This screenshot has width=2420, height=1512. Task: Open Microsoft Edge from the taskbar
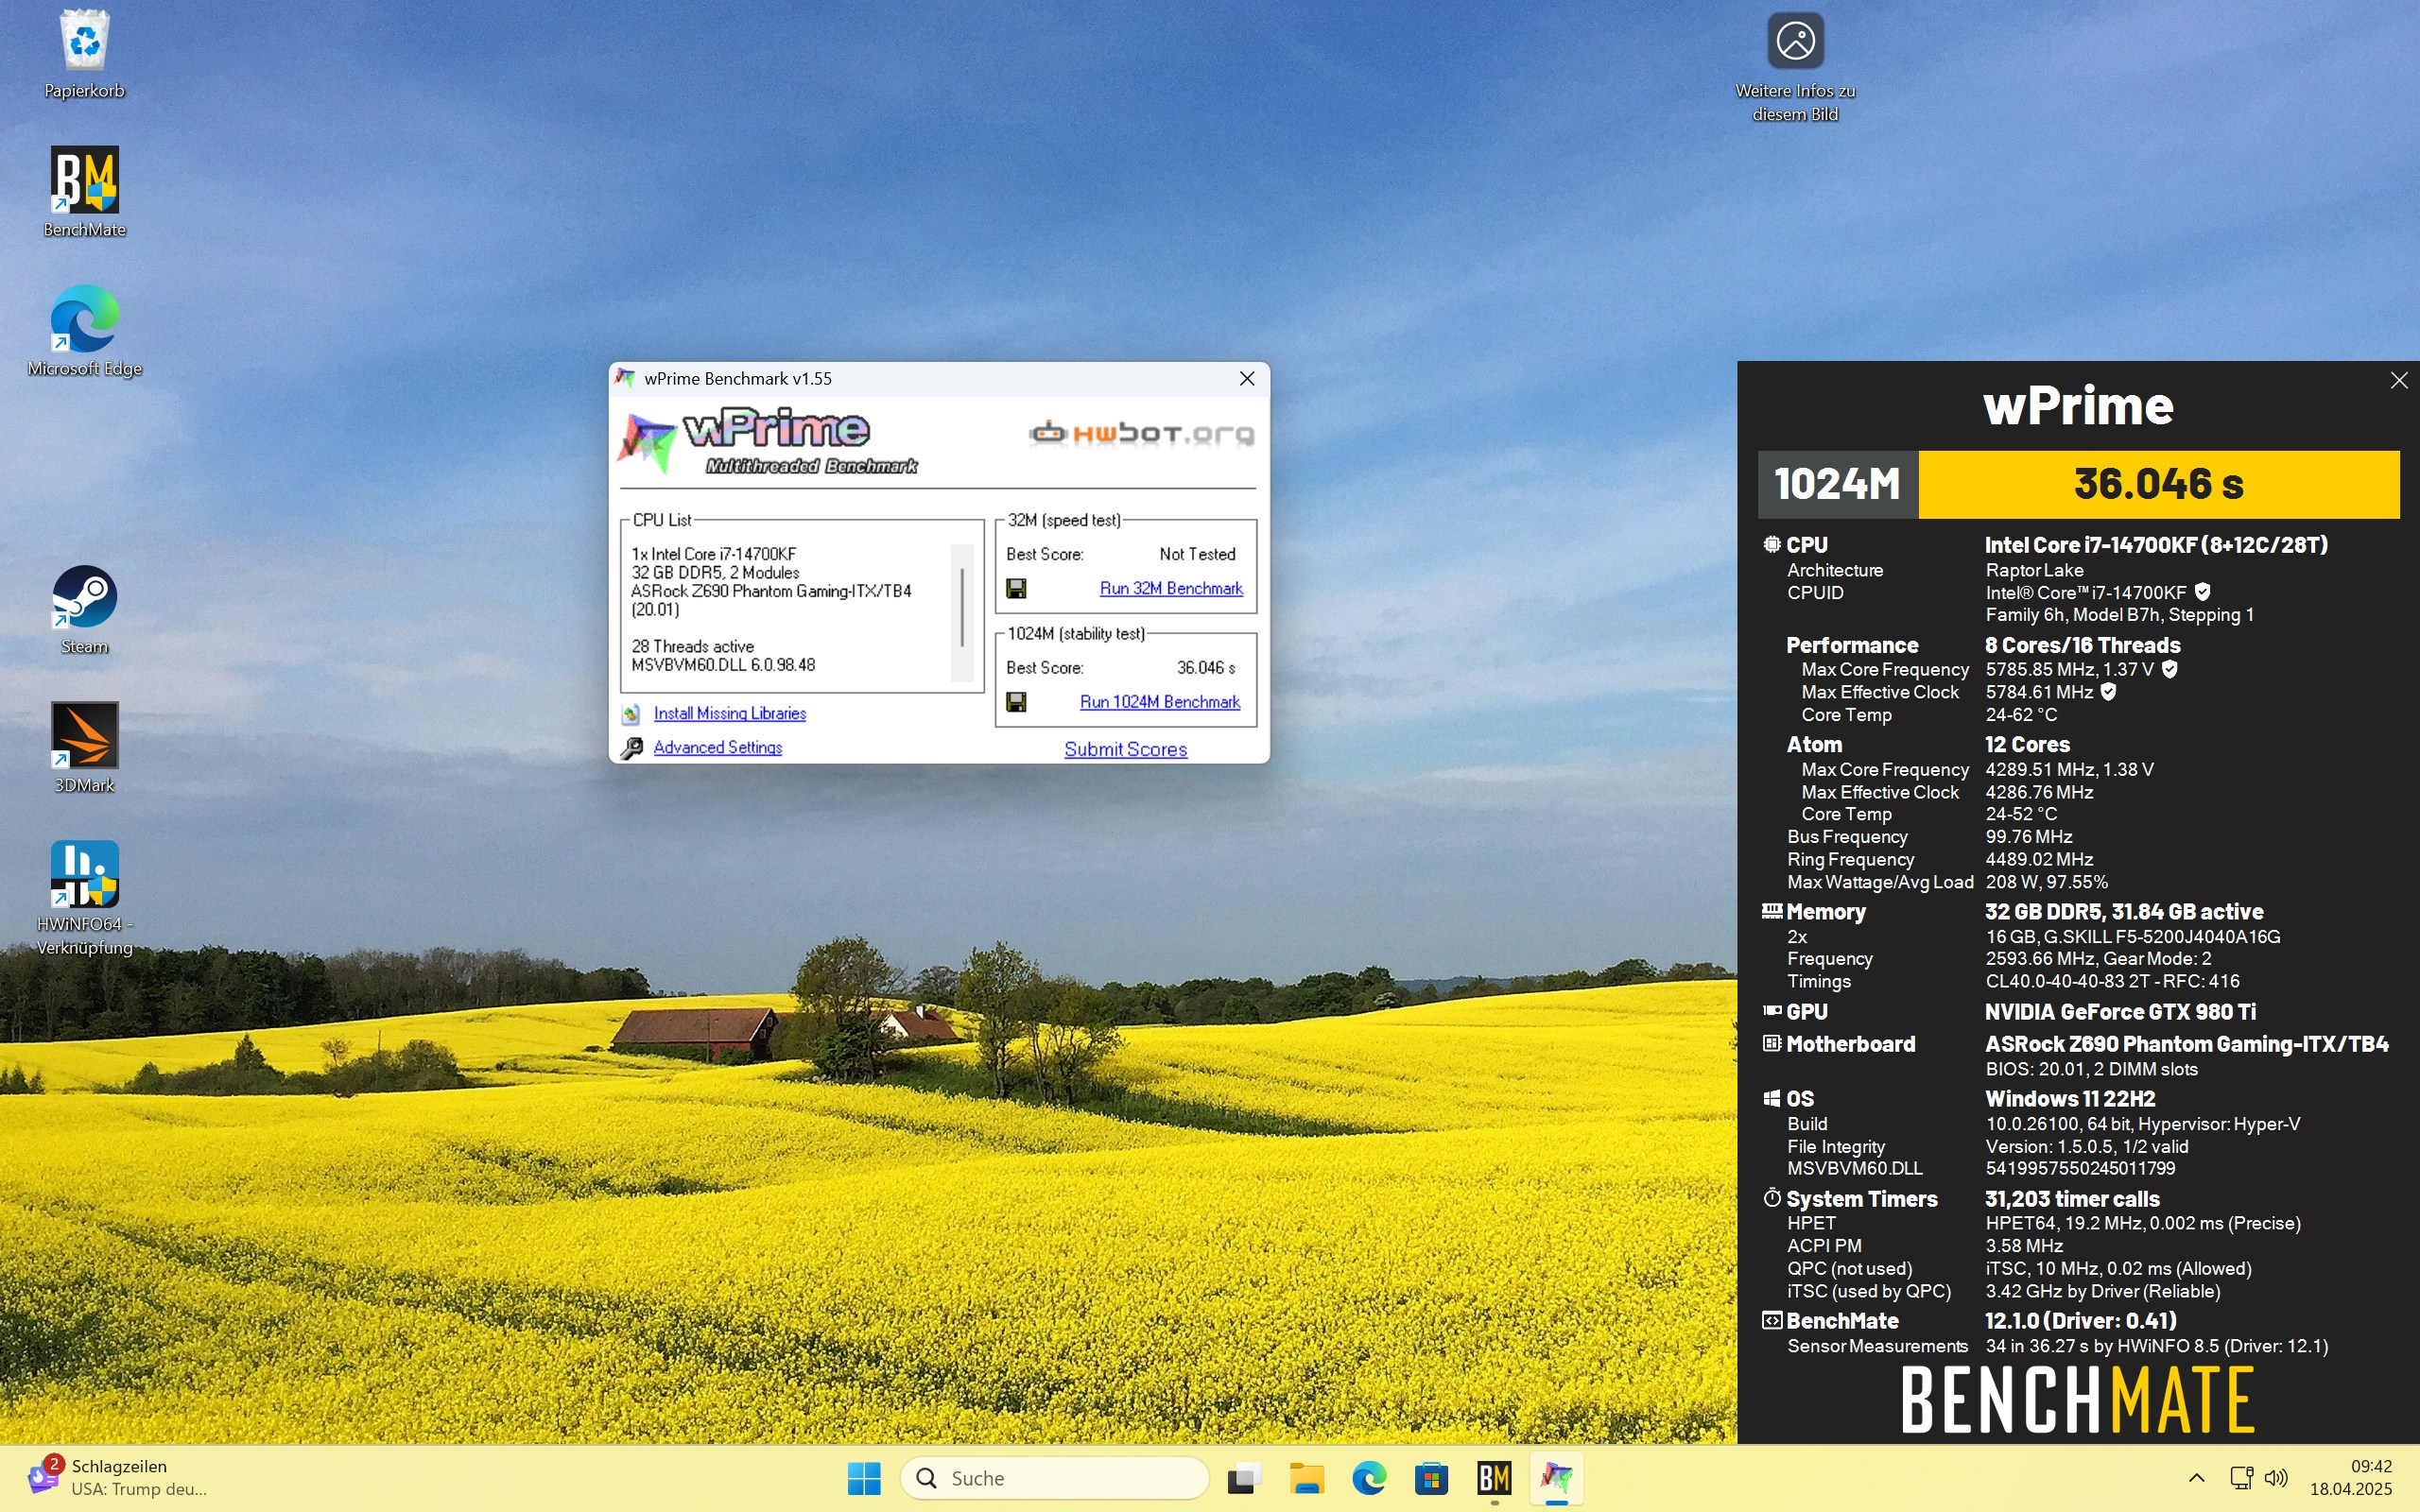1369,1478
